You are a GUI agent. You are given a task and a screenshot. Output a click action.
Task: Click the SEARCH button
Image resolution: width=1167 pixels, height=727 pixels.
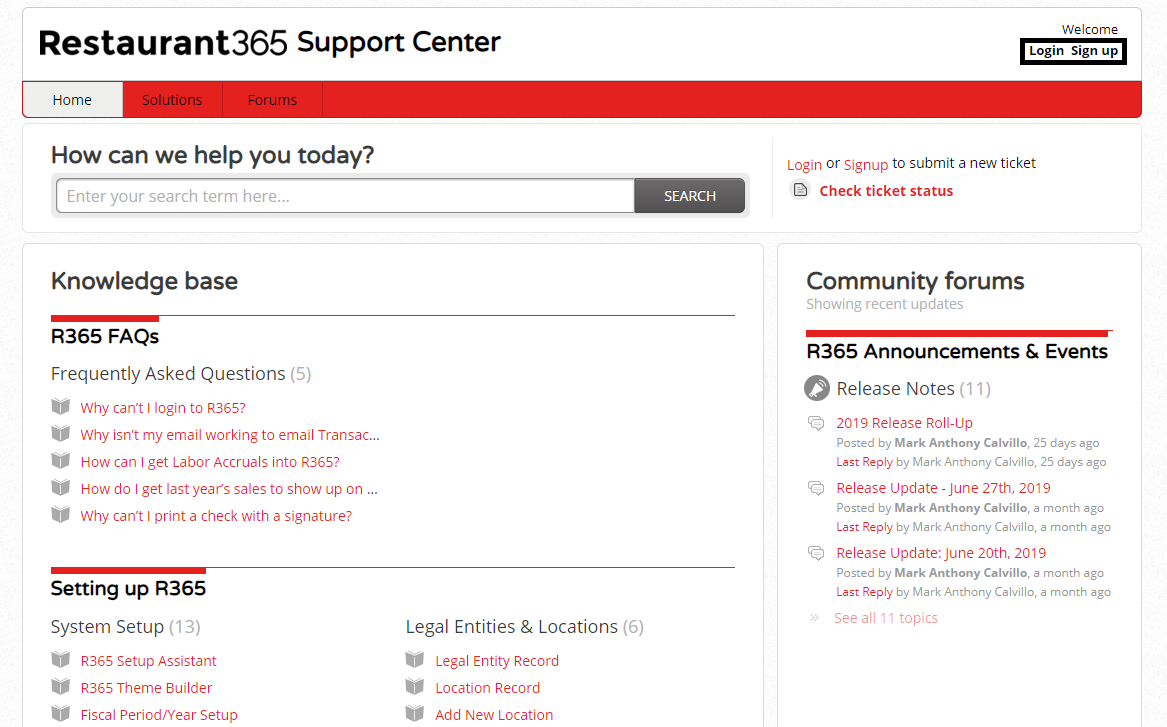point(689,196)
